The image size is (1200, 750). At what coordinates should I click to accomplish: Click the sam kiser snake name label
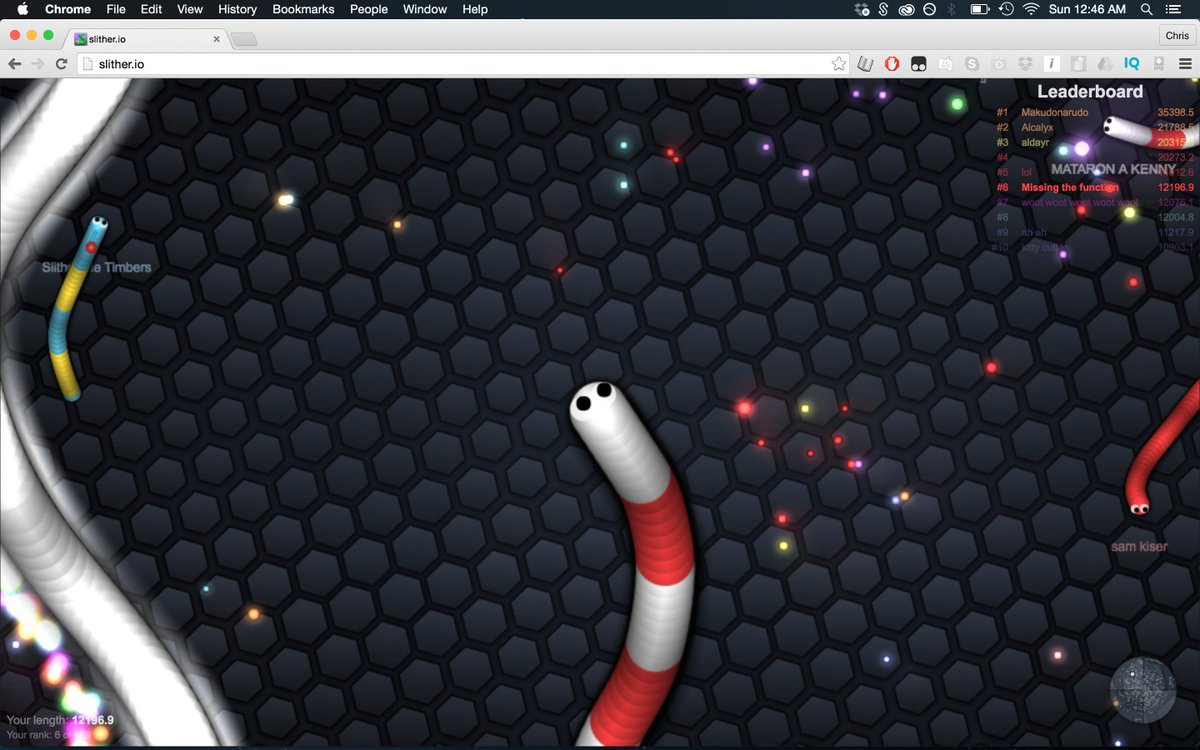click(x=1139, y=547)
